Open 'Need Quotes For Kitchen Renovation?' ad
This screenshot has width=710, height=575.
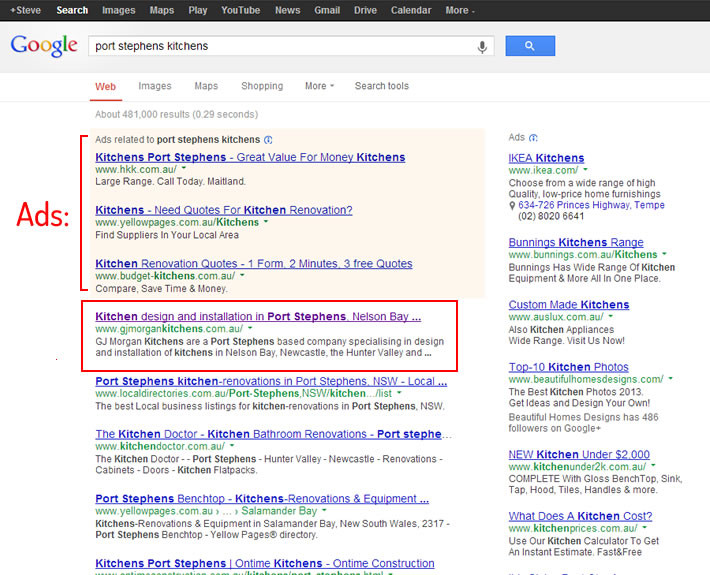pyautogui.click(x=224, y=210)
